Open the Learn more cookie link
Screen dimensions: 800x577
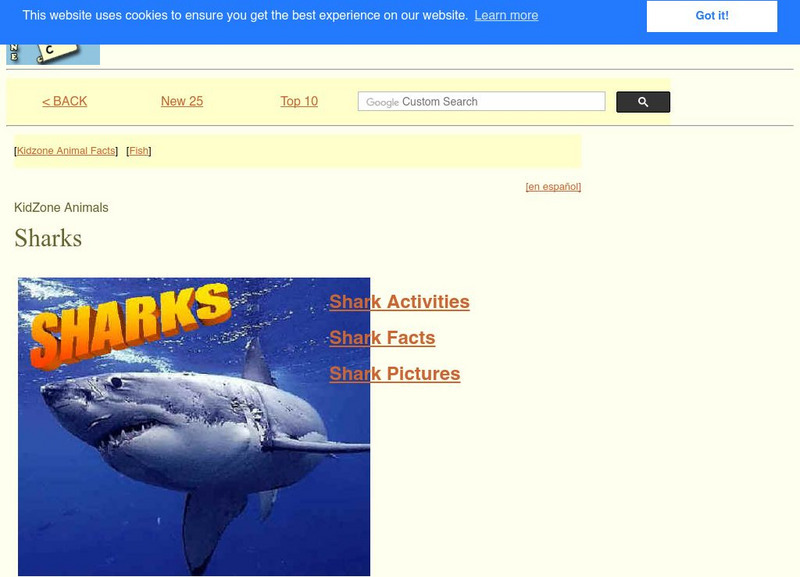click(x=506, y=15)
